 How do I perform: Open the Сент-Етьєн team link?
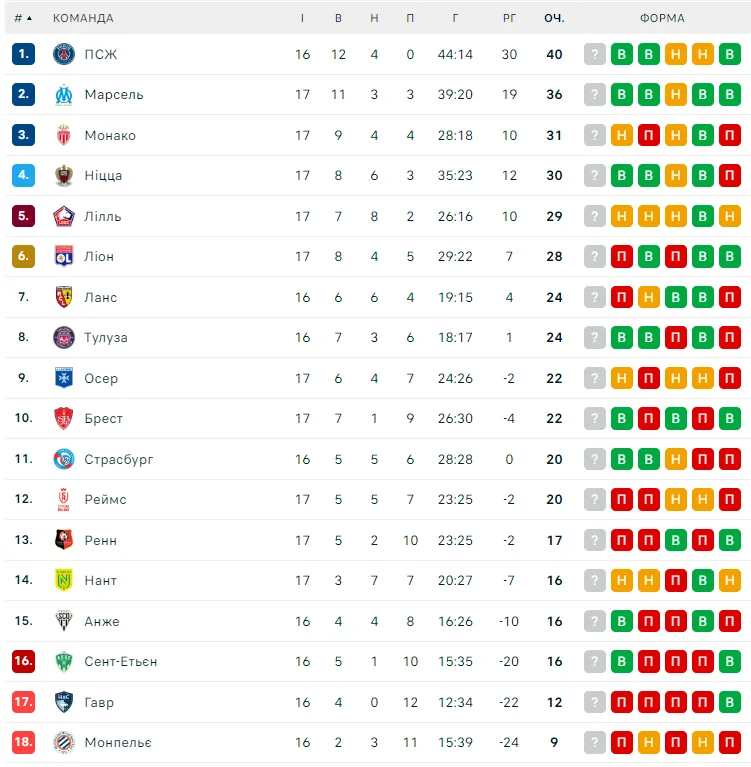coord(120,661)
